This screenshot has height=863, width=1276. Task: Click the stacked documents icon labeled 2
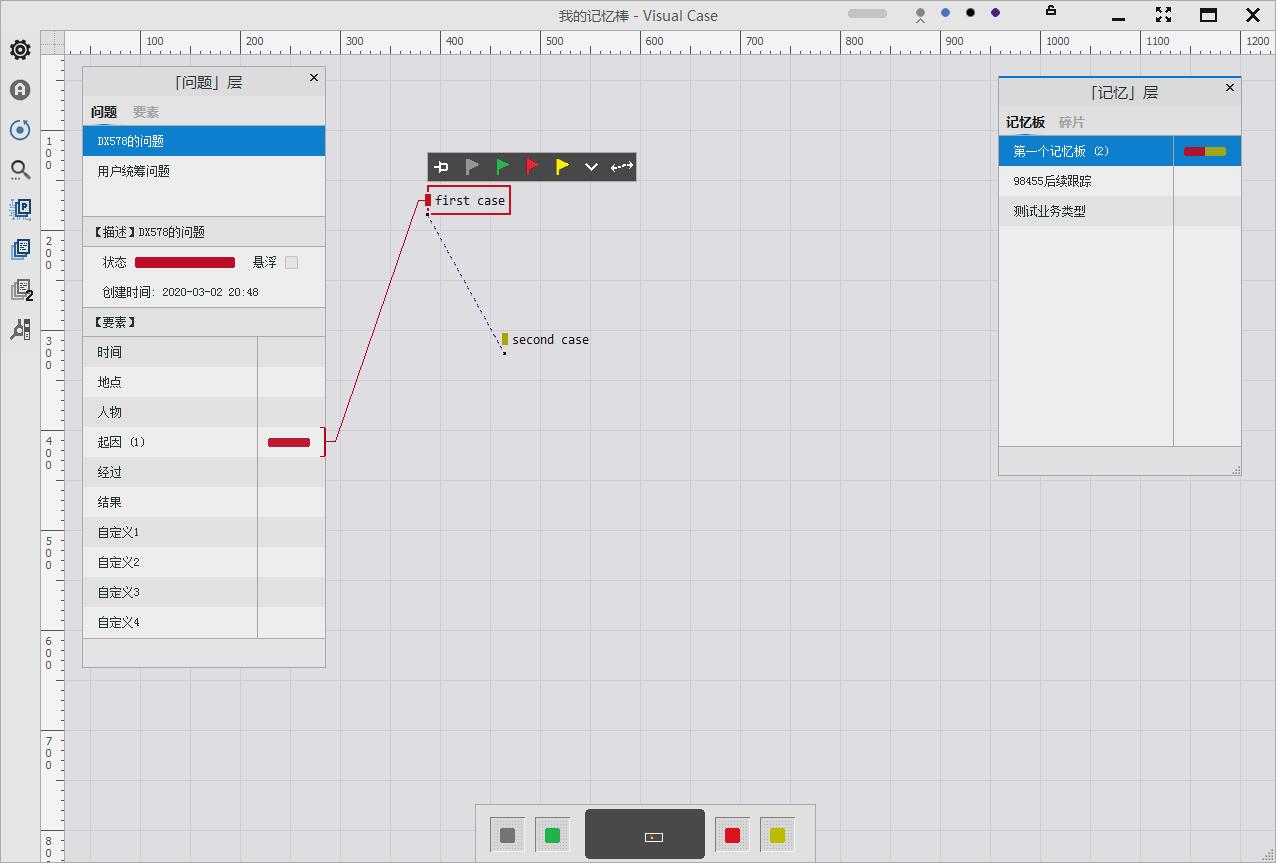coord(21,290)
